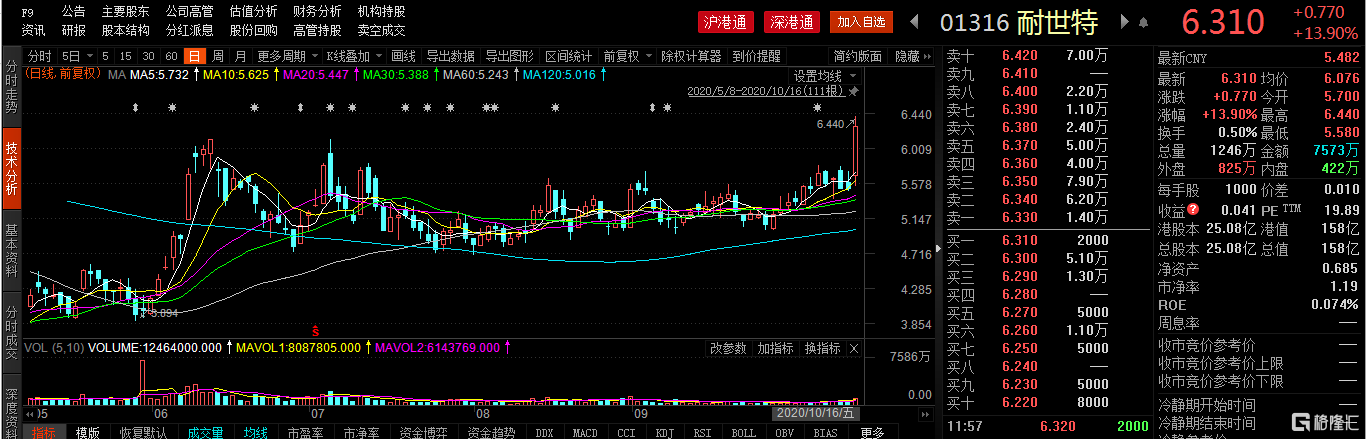Click the MA60 up-arrow marker
The height and width of the screenshot is (439, 1366).
(516, 74)
